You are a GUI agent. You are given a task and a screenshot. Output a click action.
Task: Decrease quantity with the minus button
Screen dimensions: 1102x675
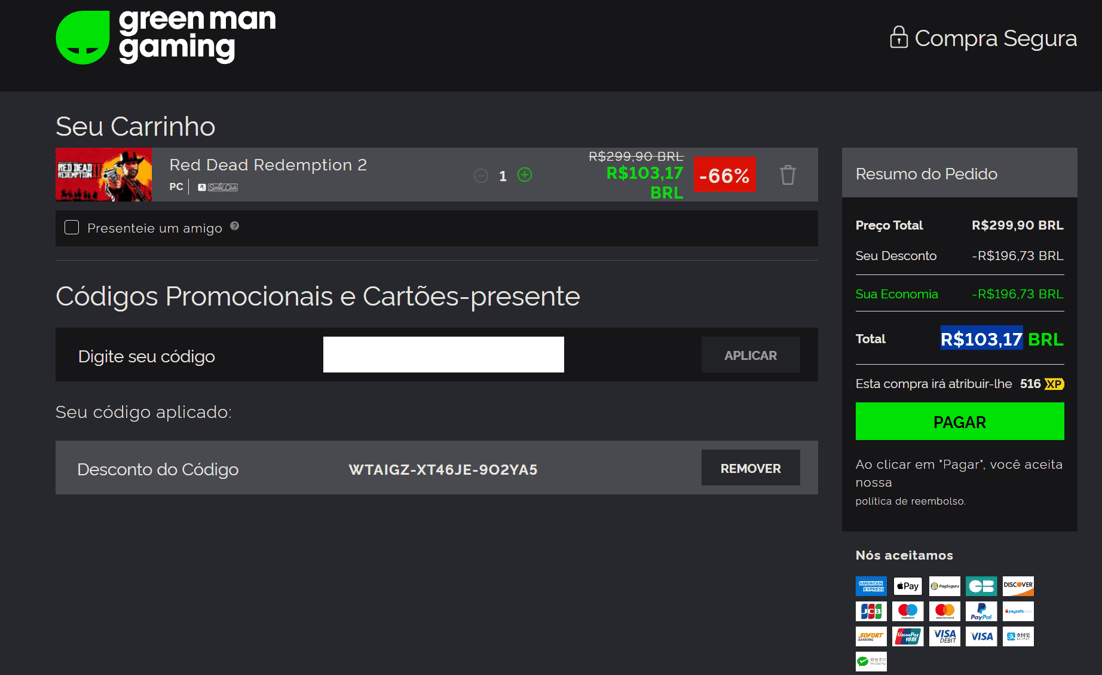481,175
